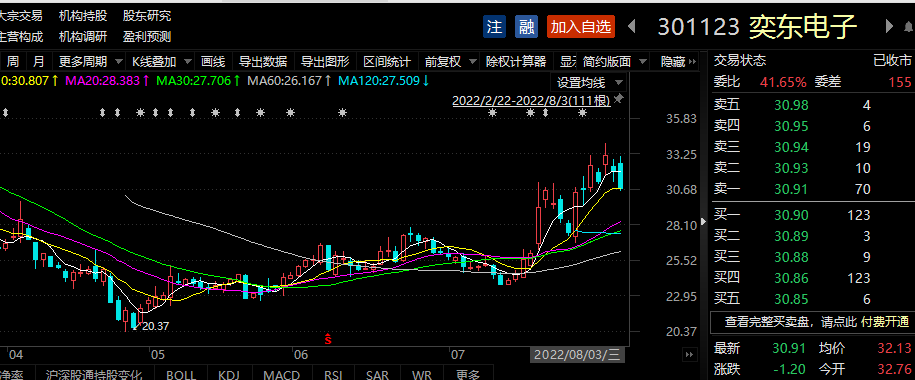Click the 买五 row at 30.85
The height and width of the screenshot is (380, 915).
[x=812, y=299]
